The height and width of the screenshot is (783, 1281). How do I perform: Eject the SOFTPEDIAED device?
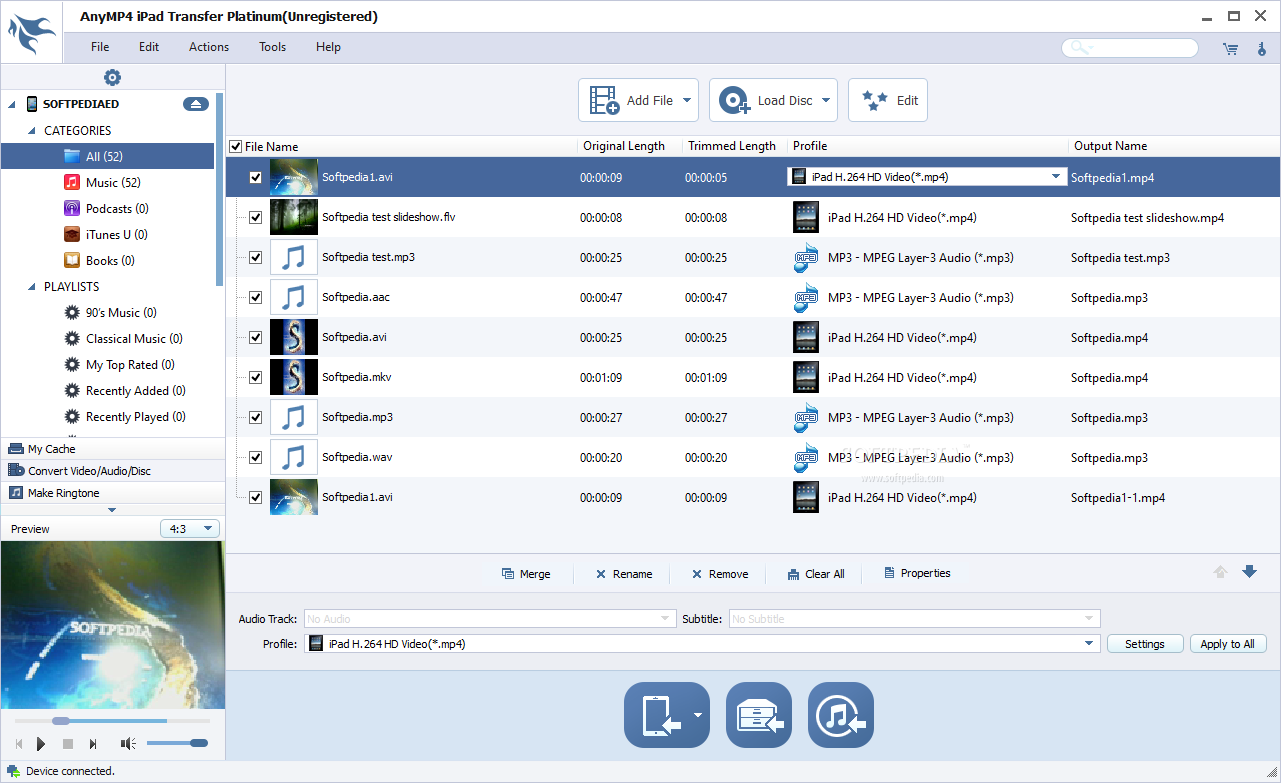195,104
